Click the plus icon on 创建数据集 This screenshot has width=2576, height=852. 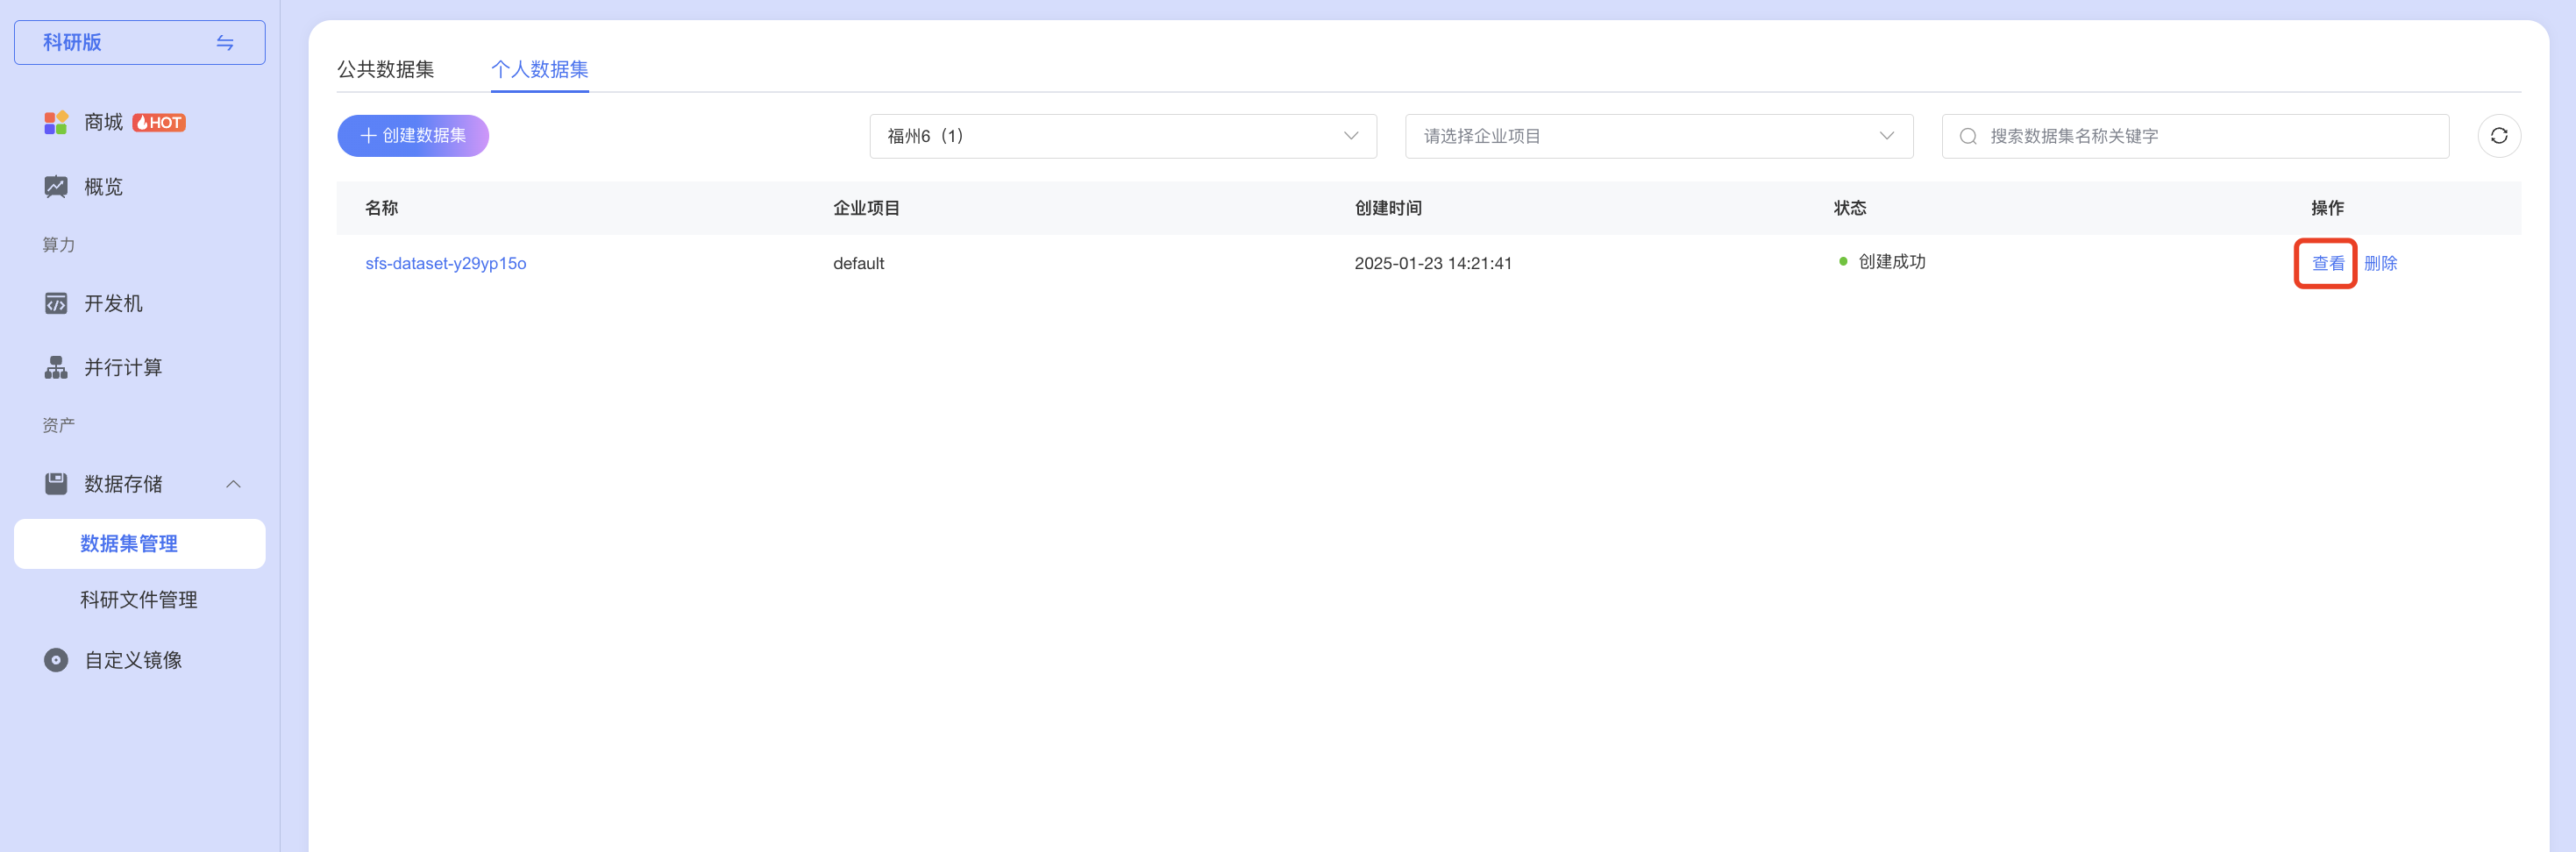pos(368,136)
